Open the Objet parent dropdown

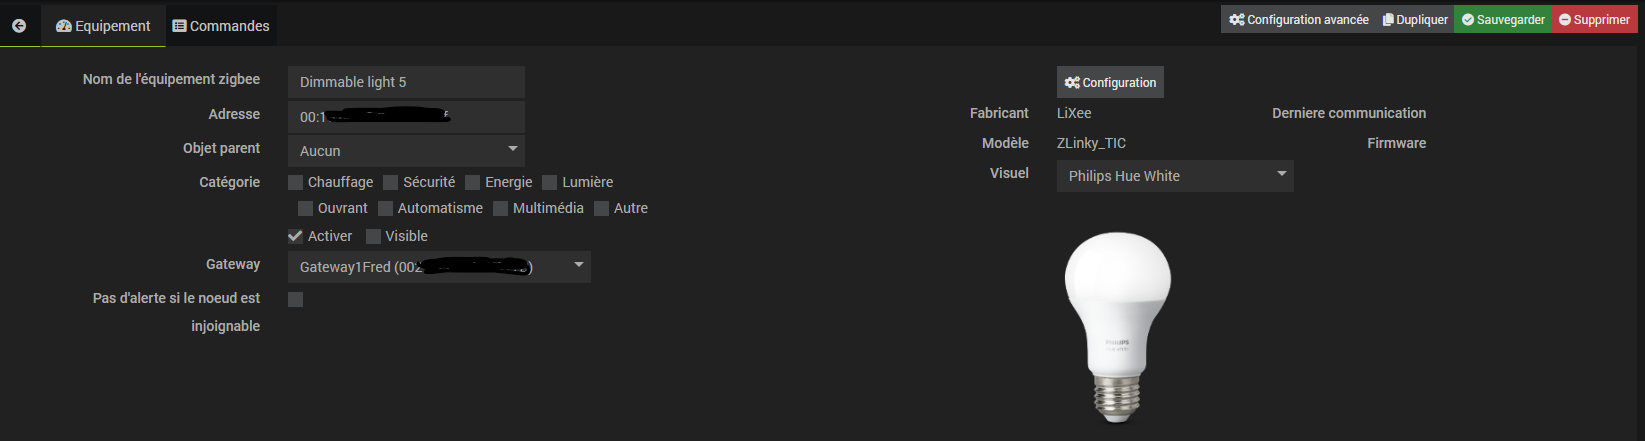406,151
